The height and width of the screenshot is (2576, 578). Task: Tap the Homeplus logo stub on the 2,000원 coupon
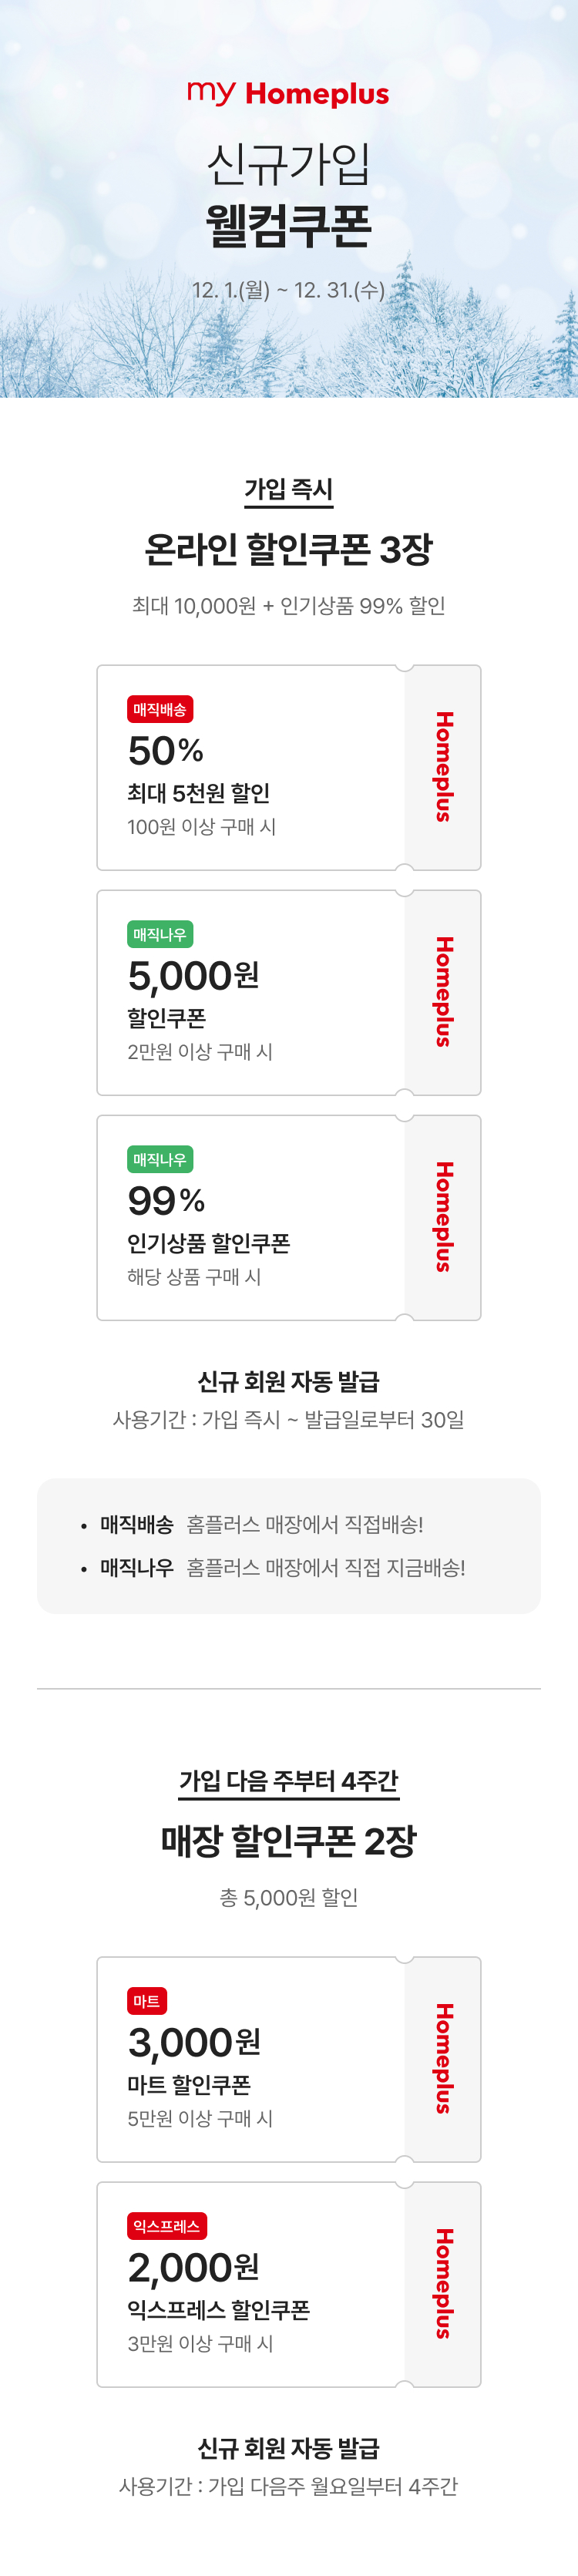click(443, 2283)
